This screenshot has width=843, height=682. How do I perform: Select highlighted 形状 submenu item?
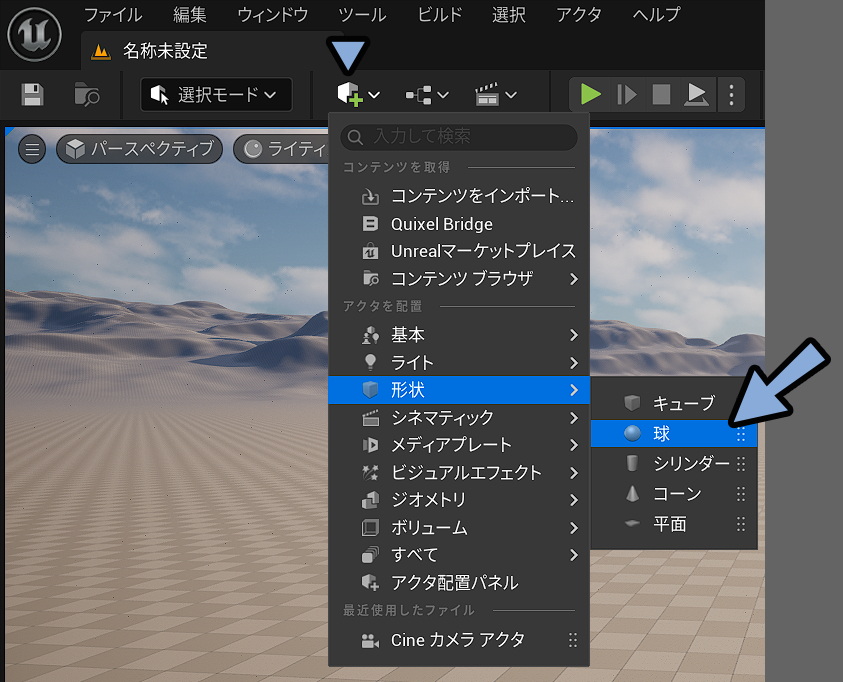(x=459, y=390)
